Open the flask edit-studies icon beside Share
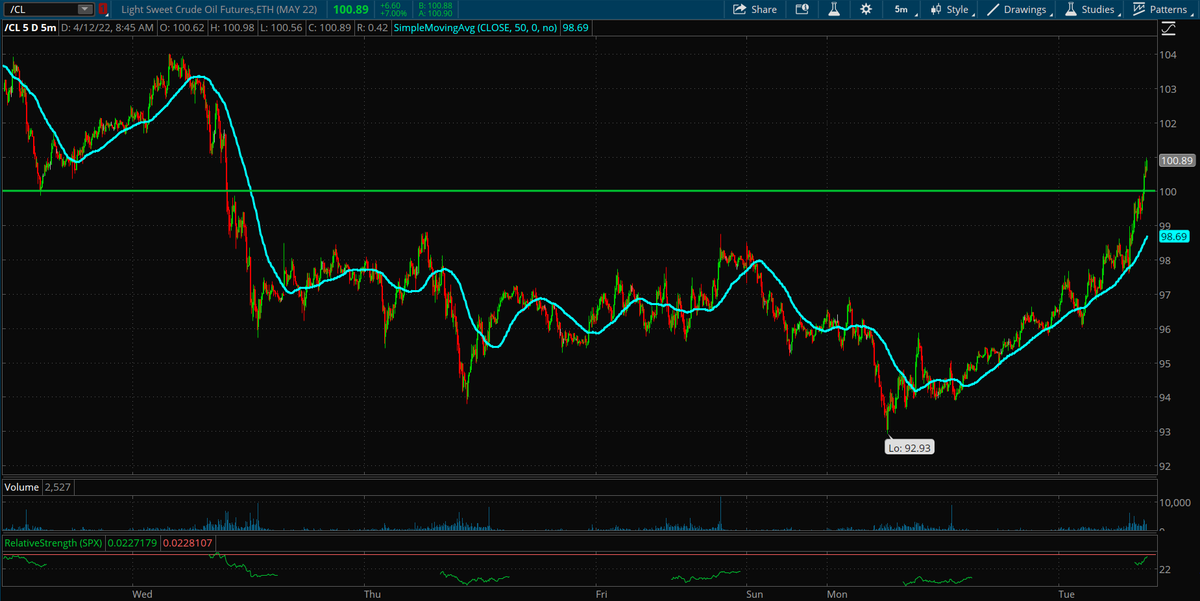Viewport: 1200px width, 601px height. tap(834, 9)
